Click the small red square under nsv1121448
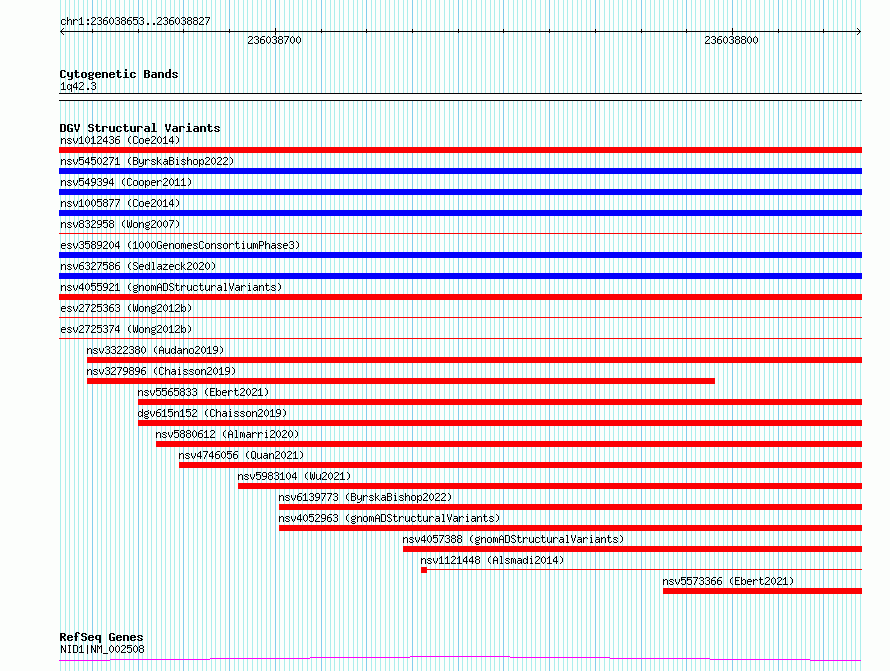Image resolution: width=890 pixels, height=671 pixels. 424,570
